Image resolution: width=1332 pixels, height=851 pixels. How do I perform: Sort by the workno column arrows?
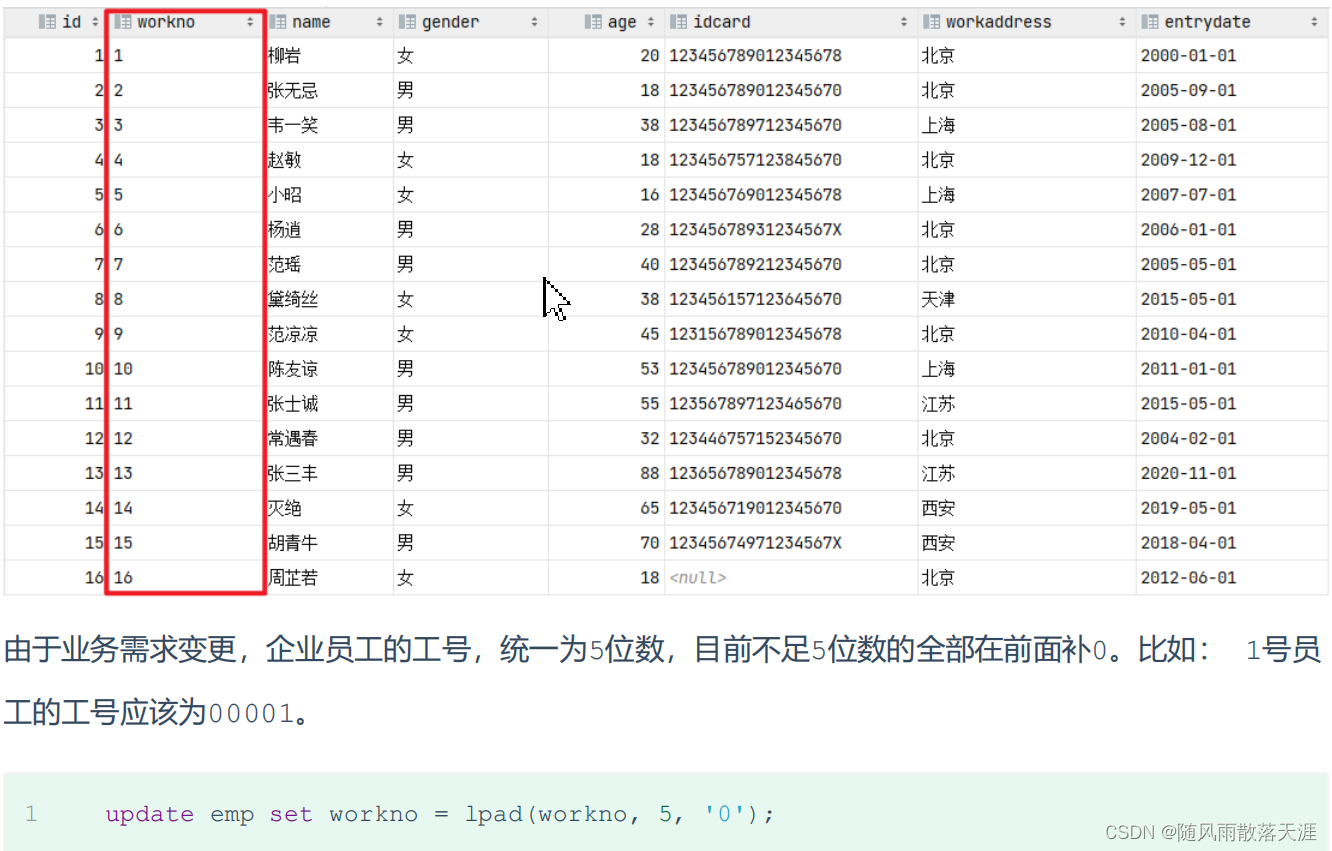click(x=250, y=22)
